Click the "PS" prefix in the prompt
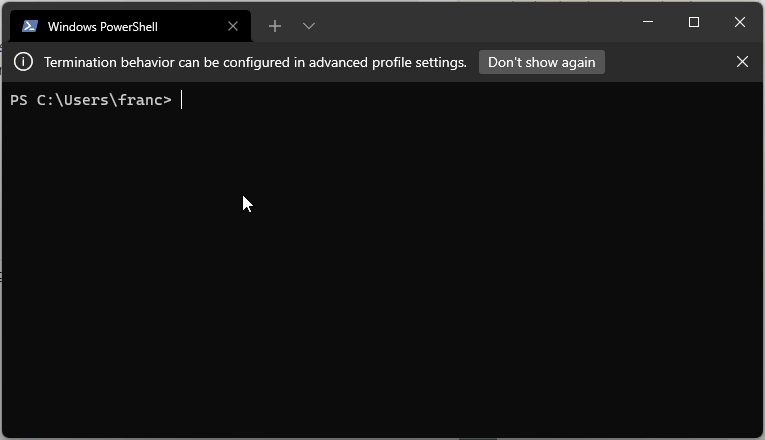765x440 pixels. click(19, 100)
